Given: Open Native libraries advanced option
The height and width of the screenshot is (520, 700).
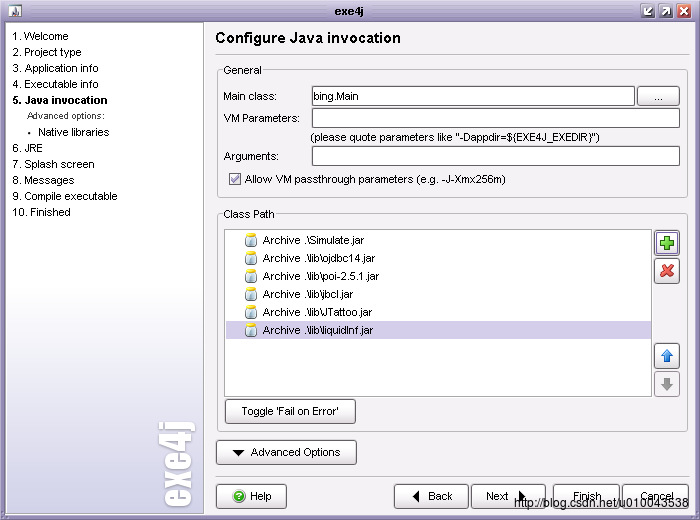Looking at the screenshot, I should click(74, 132).
